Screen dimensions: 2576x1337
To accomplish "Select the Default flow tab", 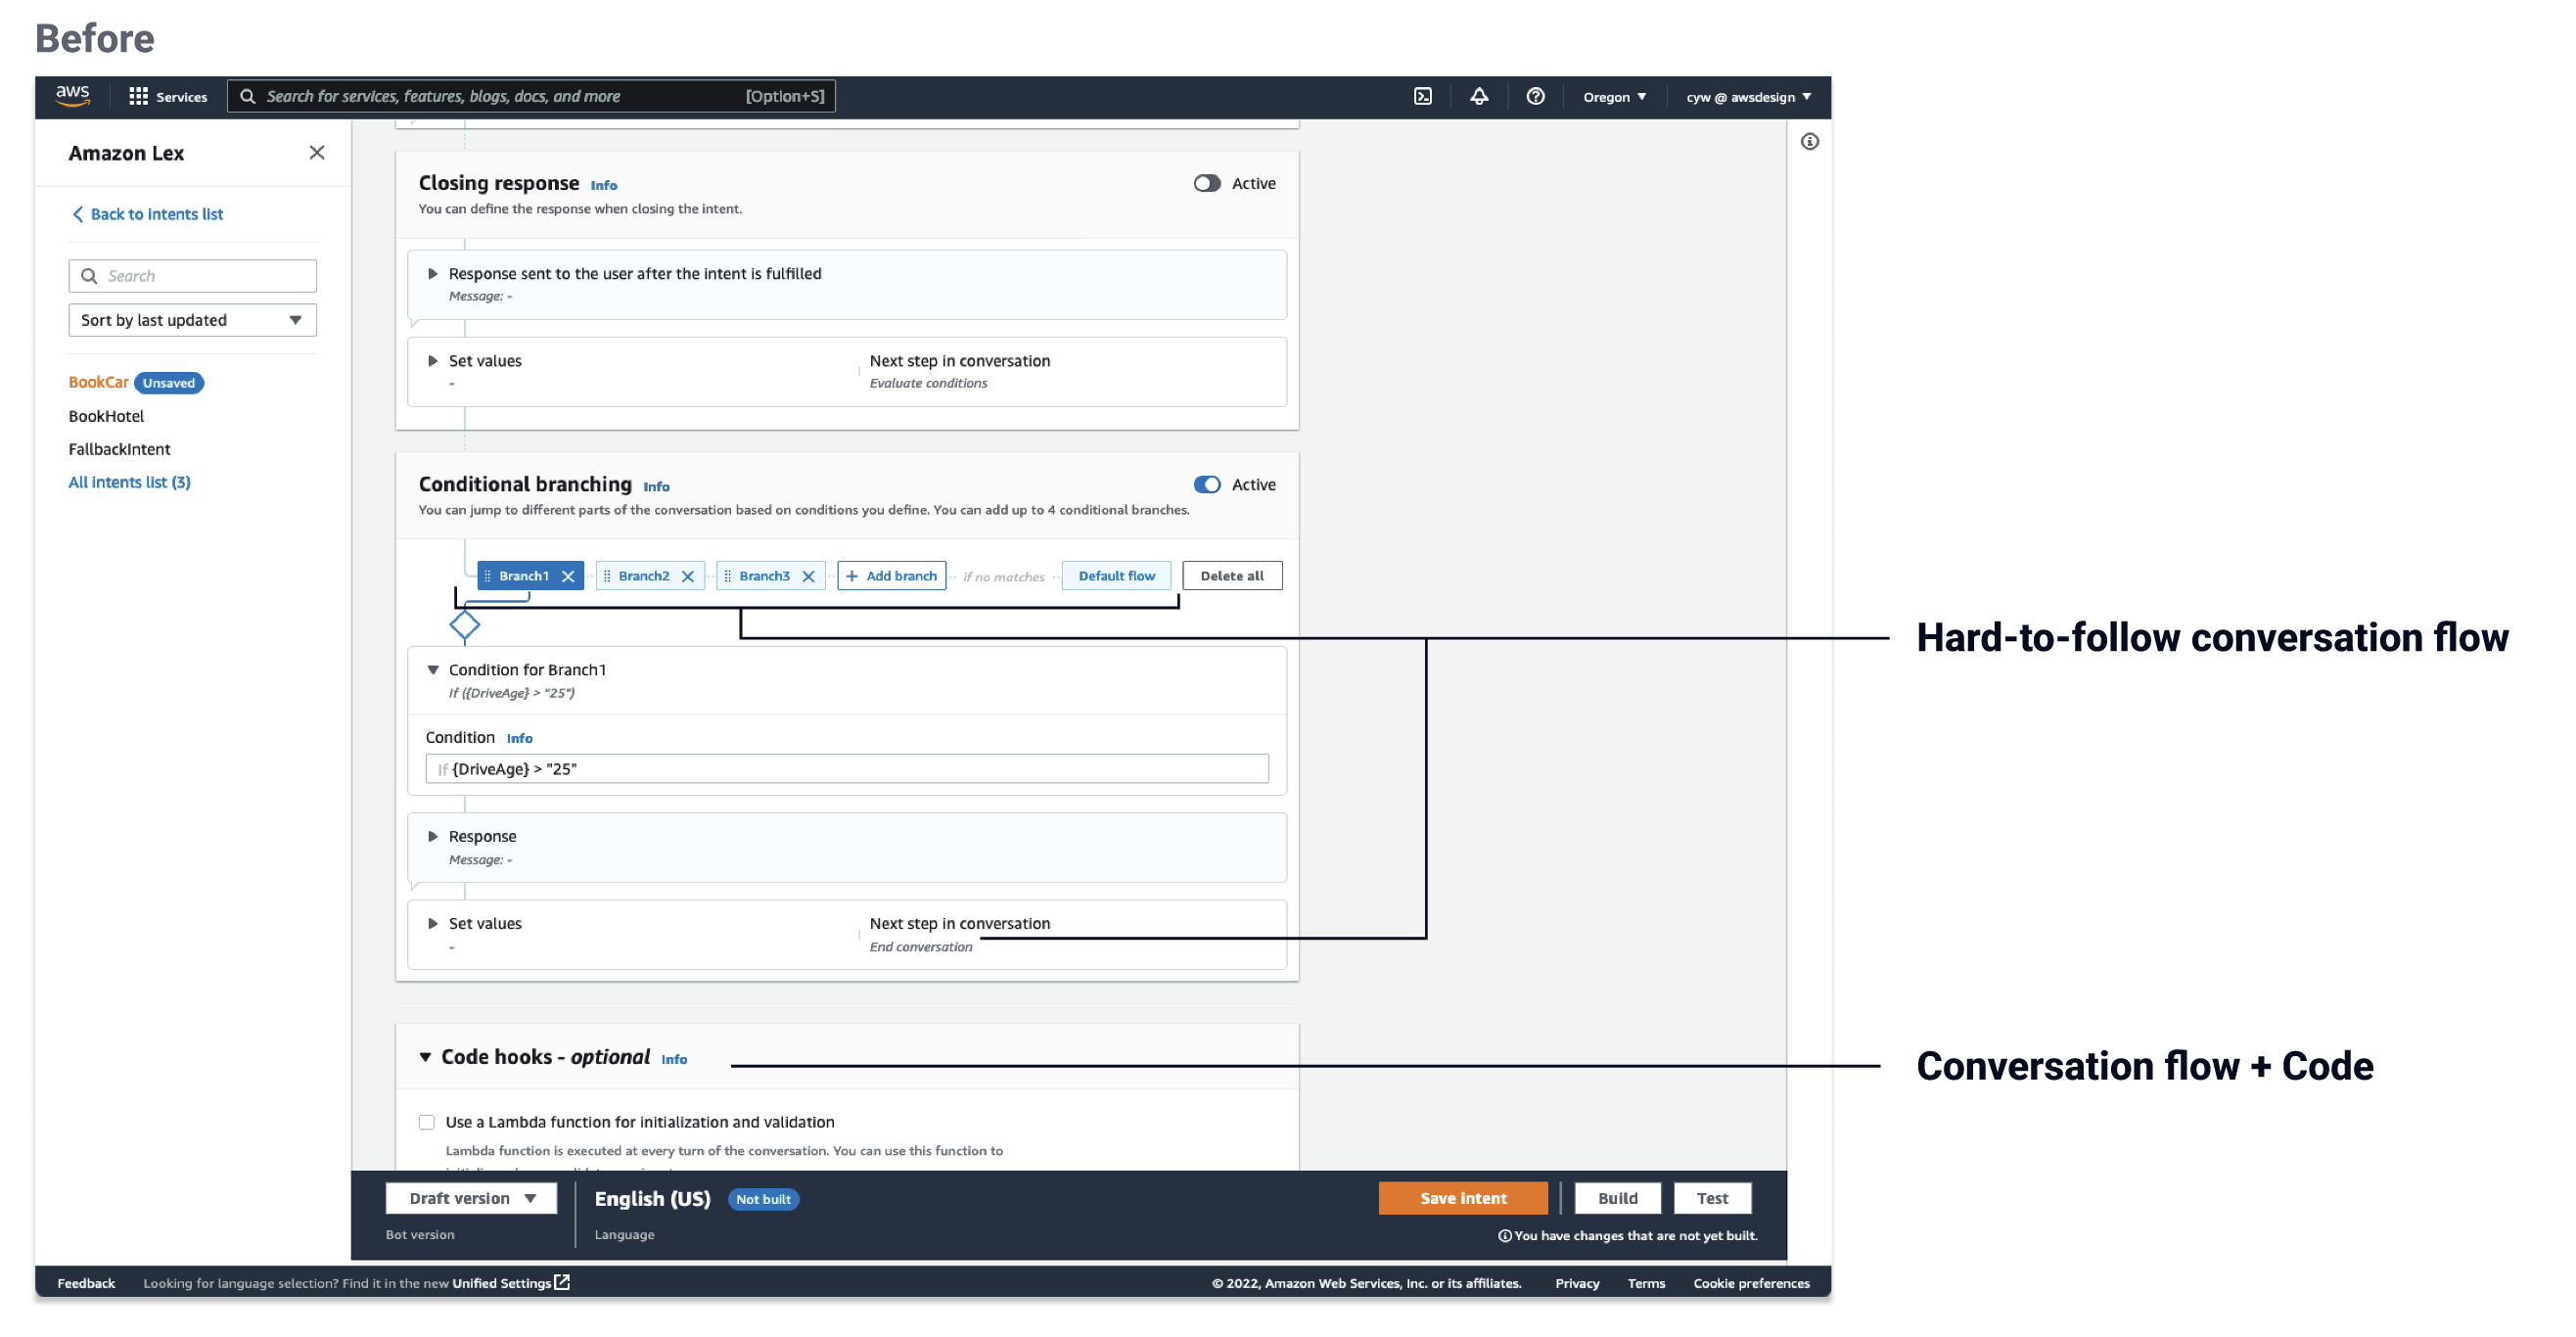I will click(x=1116, y=577).
